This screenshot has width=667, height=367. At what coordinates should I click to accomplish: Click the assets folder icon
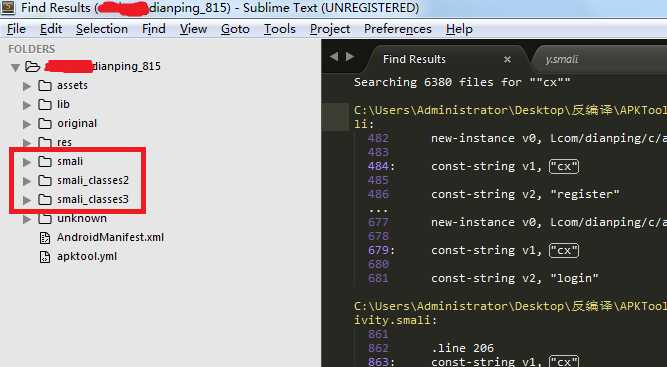click(45, 85)
